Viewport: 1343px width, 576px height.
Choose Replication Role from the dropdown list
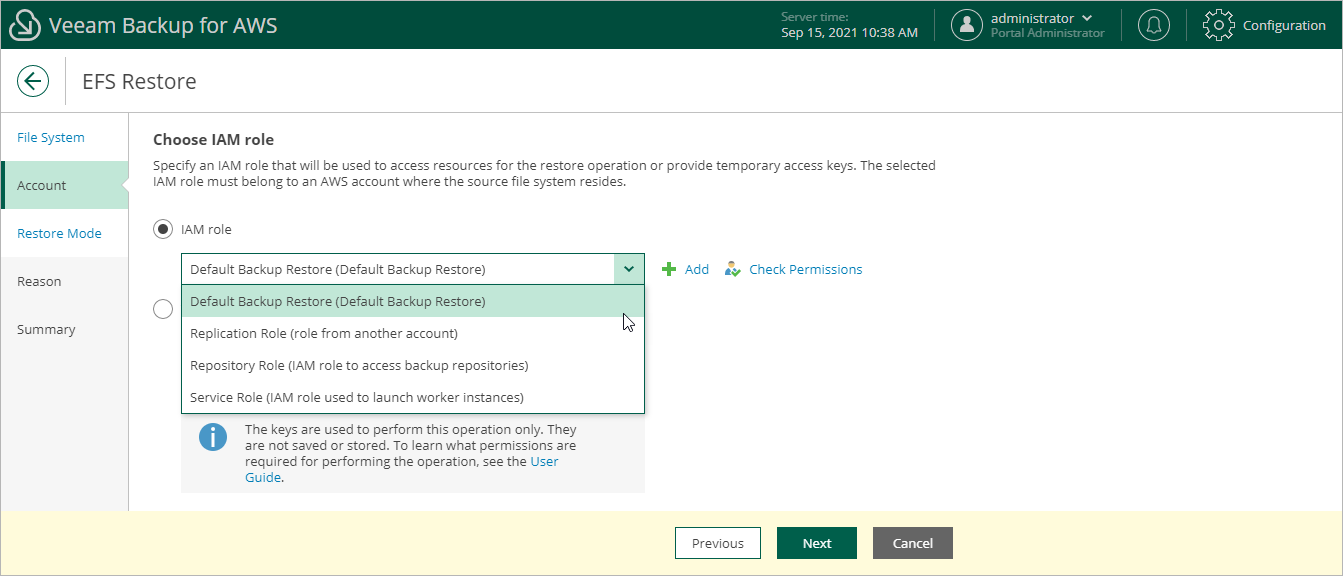(324, 333)
